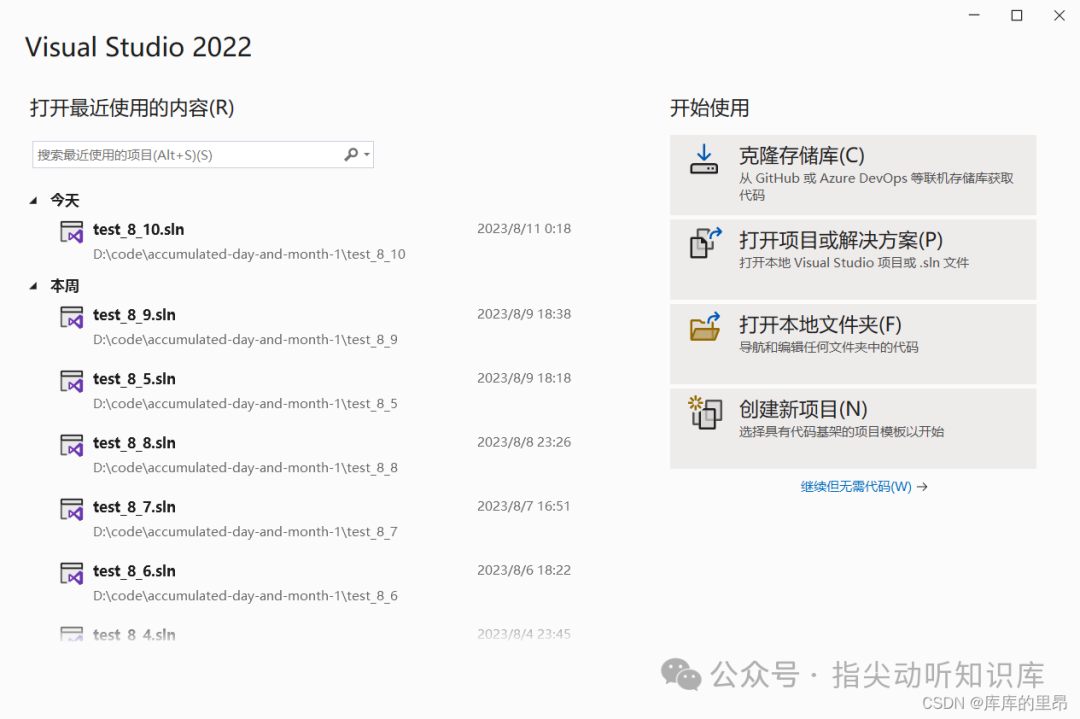
Task: Click the test_8_9.sln solution icon
Action: click(x=72, y=317)
